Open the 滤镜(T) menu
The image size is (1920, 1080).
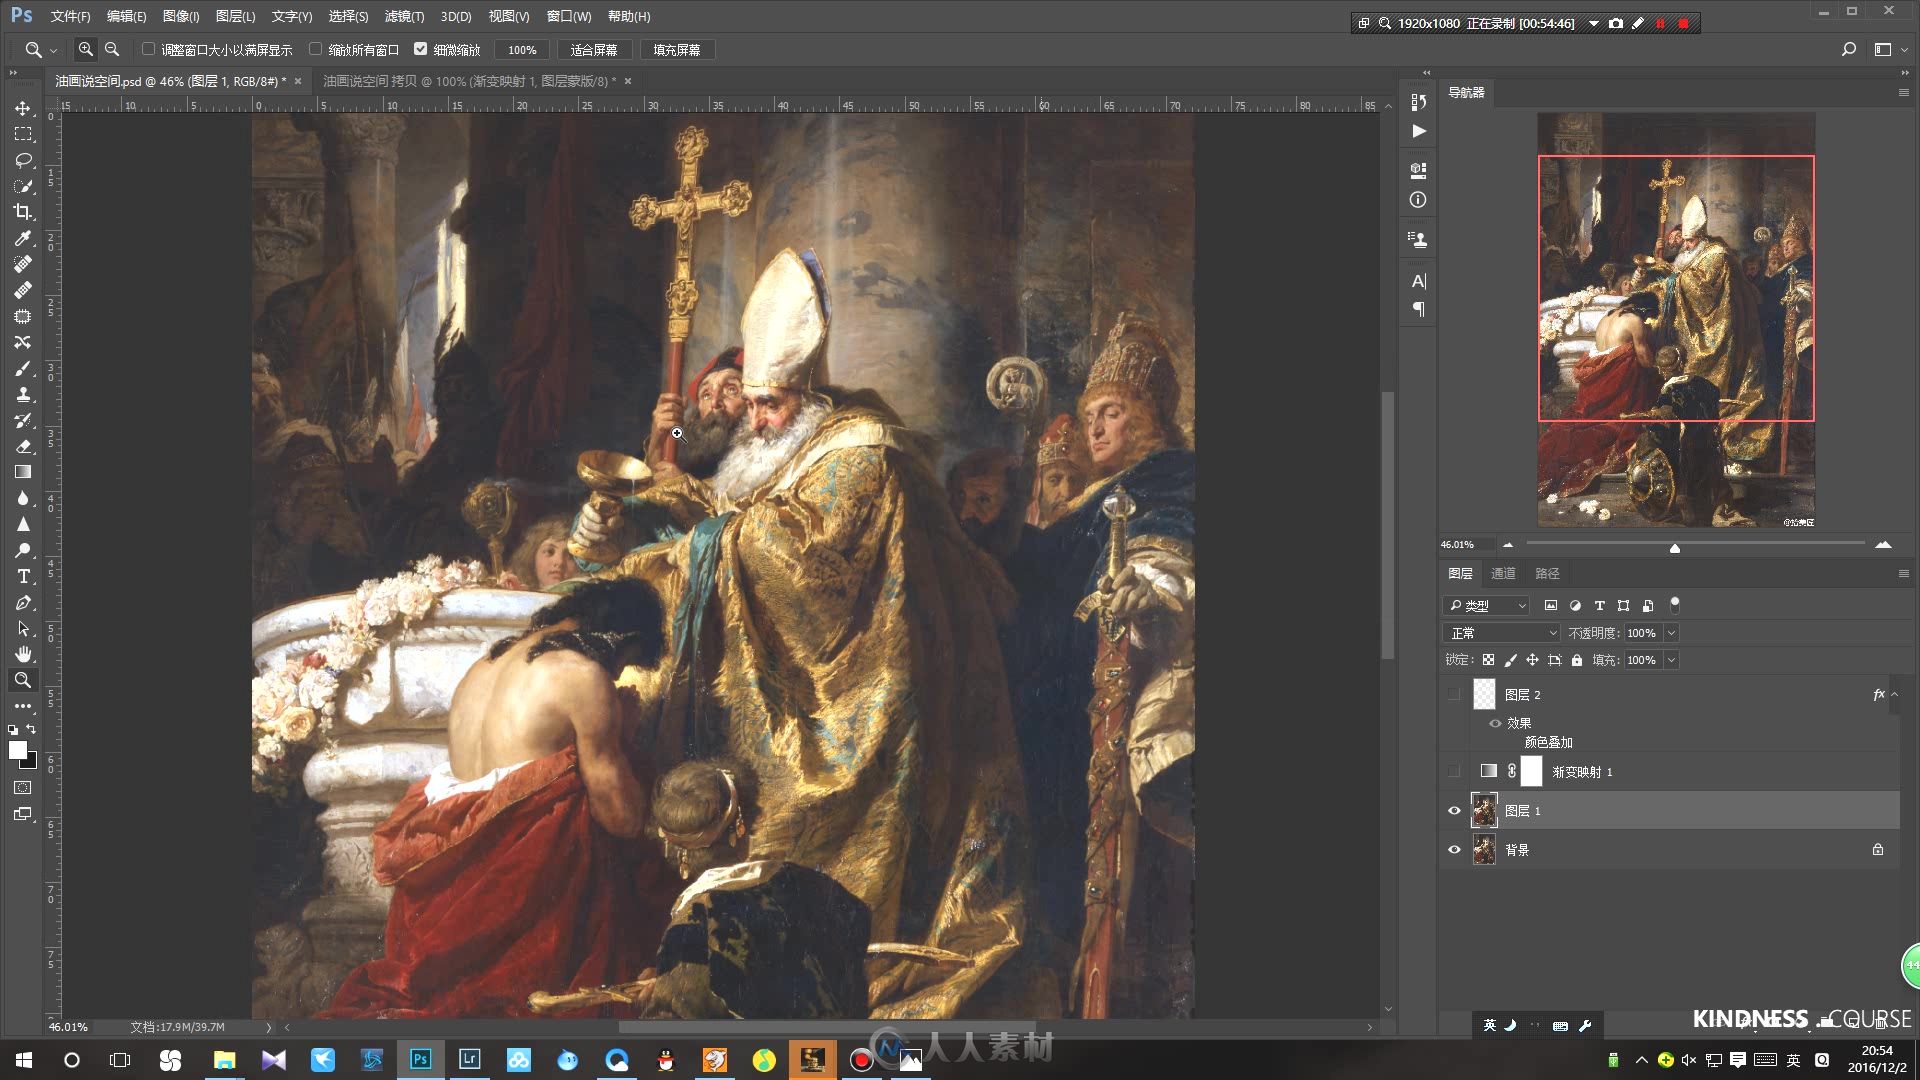point(404,16)
